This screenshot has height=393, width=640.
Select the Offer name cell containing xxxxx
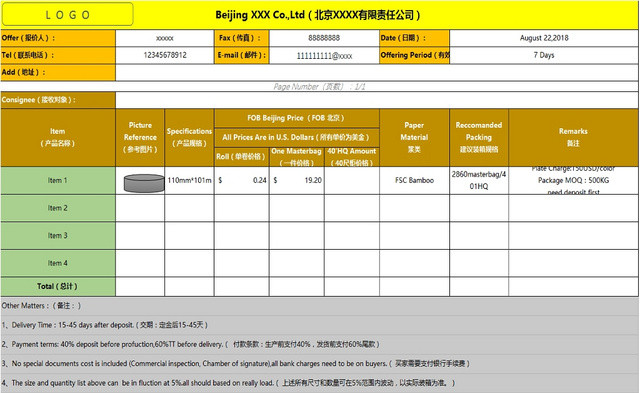(165, 38)
